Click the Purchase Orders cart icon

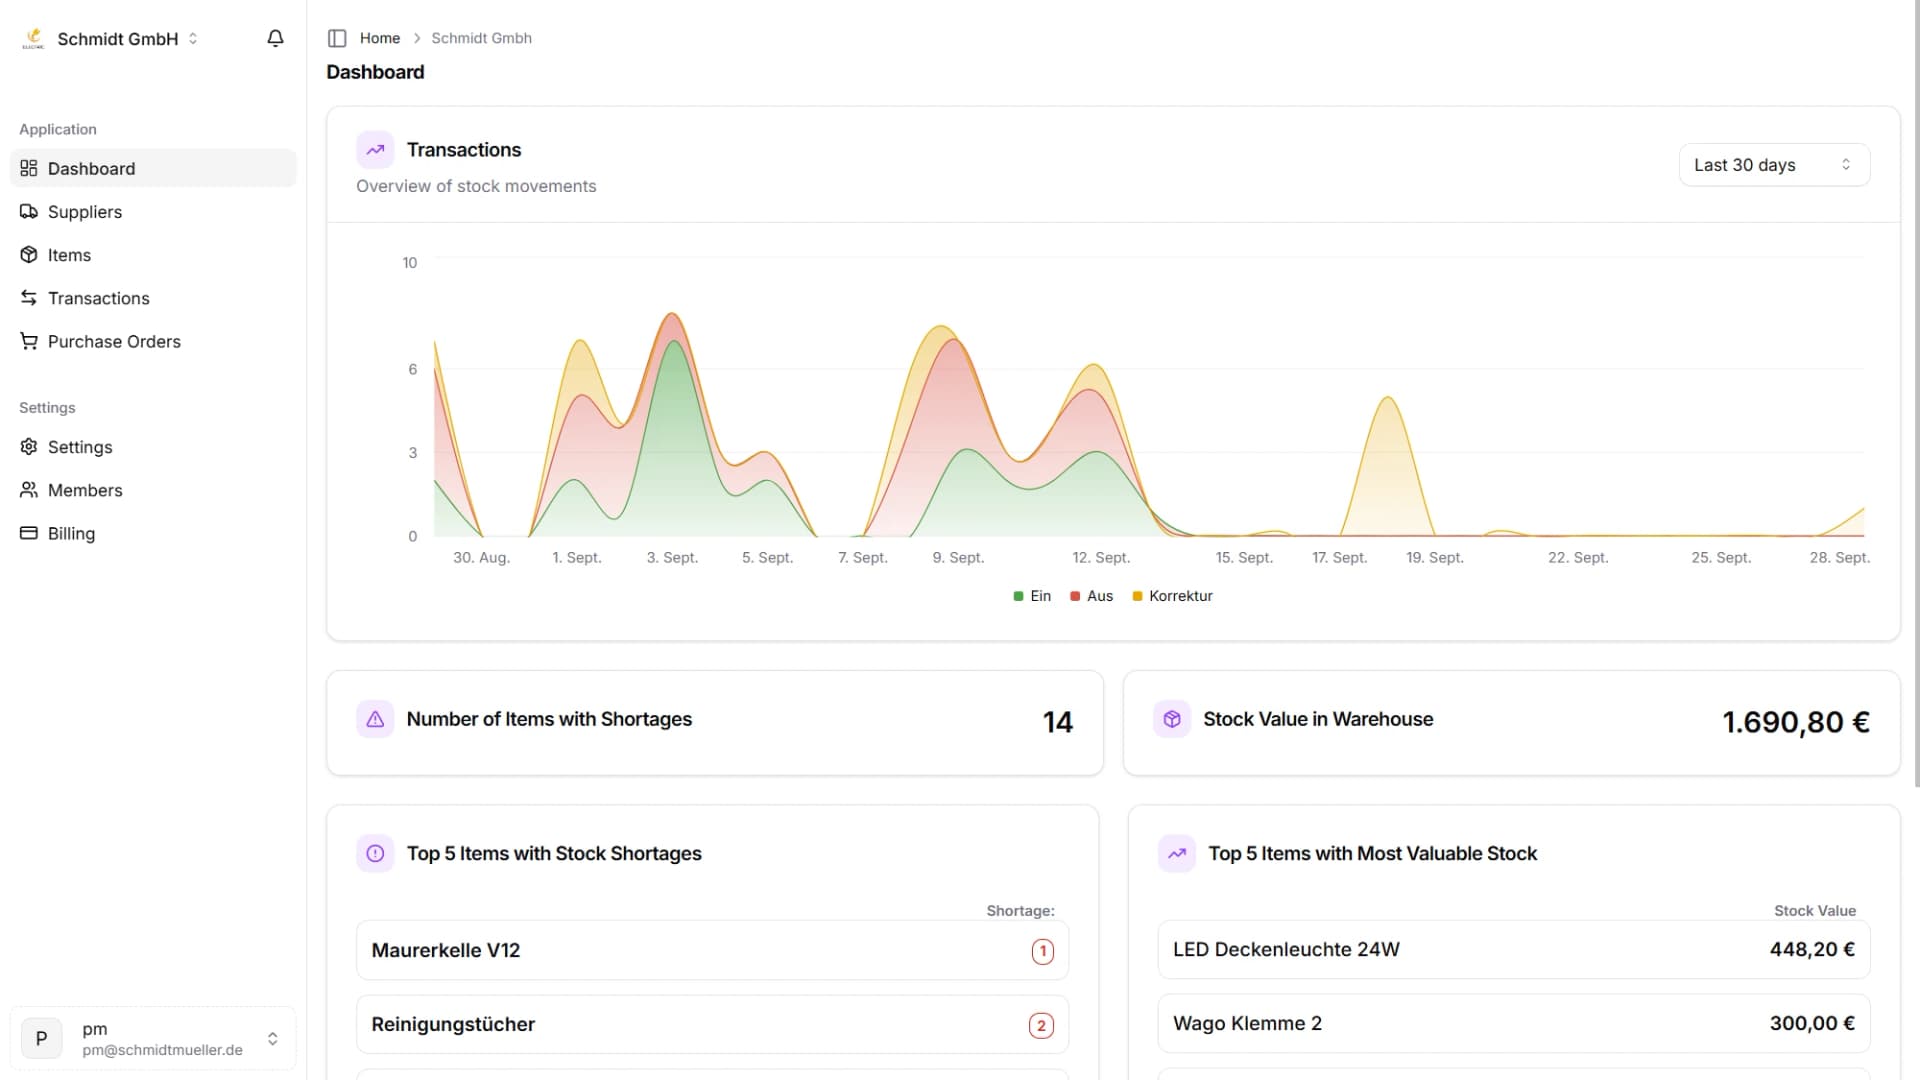(29, 341)
